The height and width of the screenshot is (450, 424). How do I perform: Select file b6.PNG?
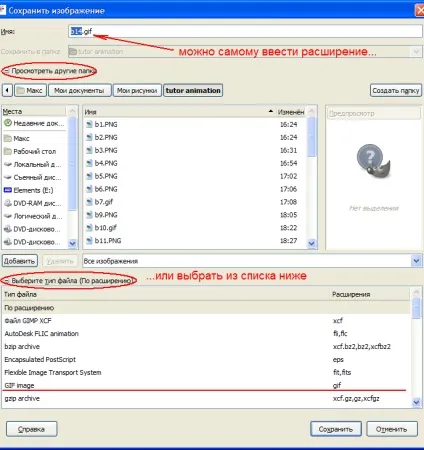tap(195, 189)
